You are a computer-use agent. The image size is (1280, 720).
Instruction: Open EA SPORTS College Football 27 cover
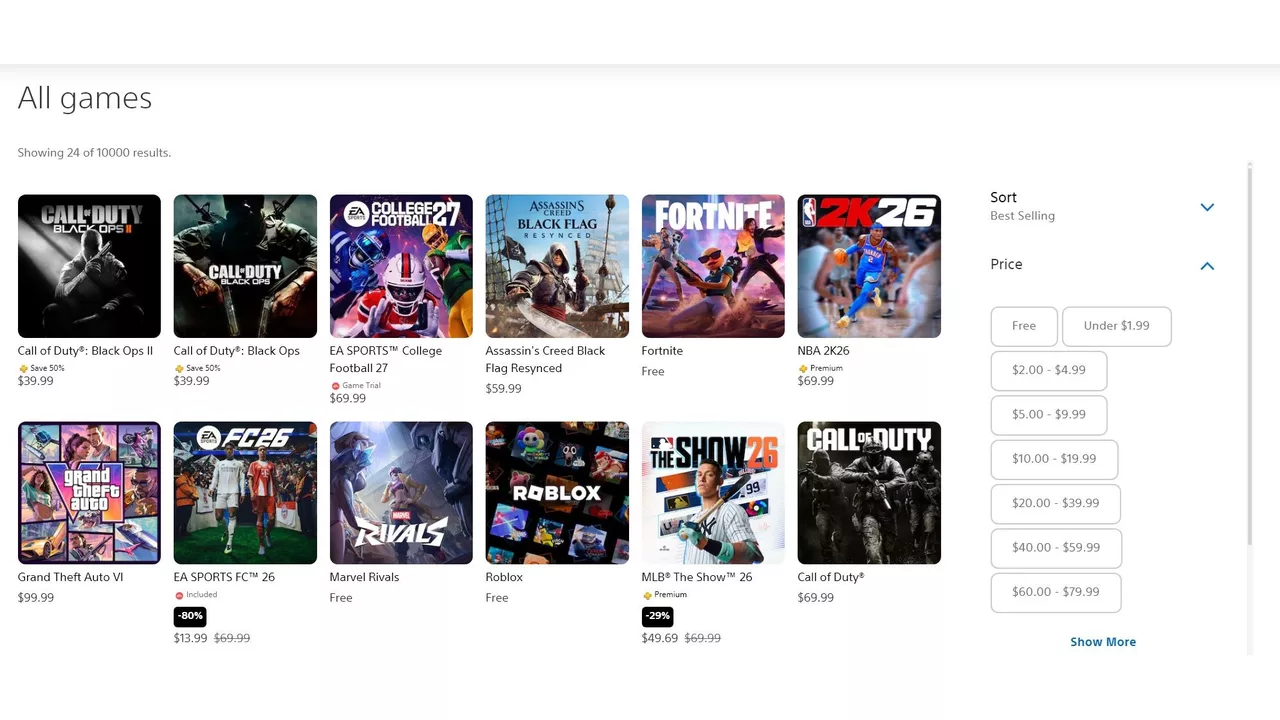tap(401, 266)
